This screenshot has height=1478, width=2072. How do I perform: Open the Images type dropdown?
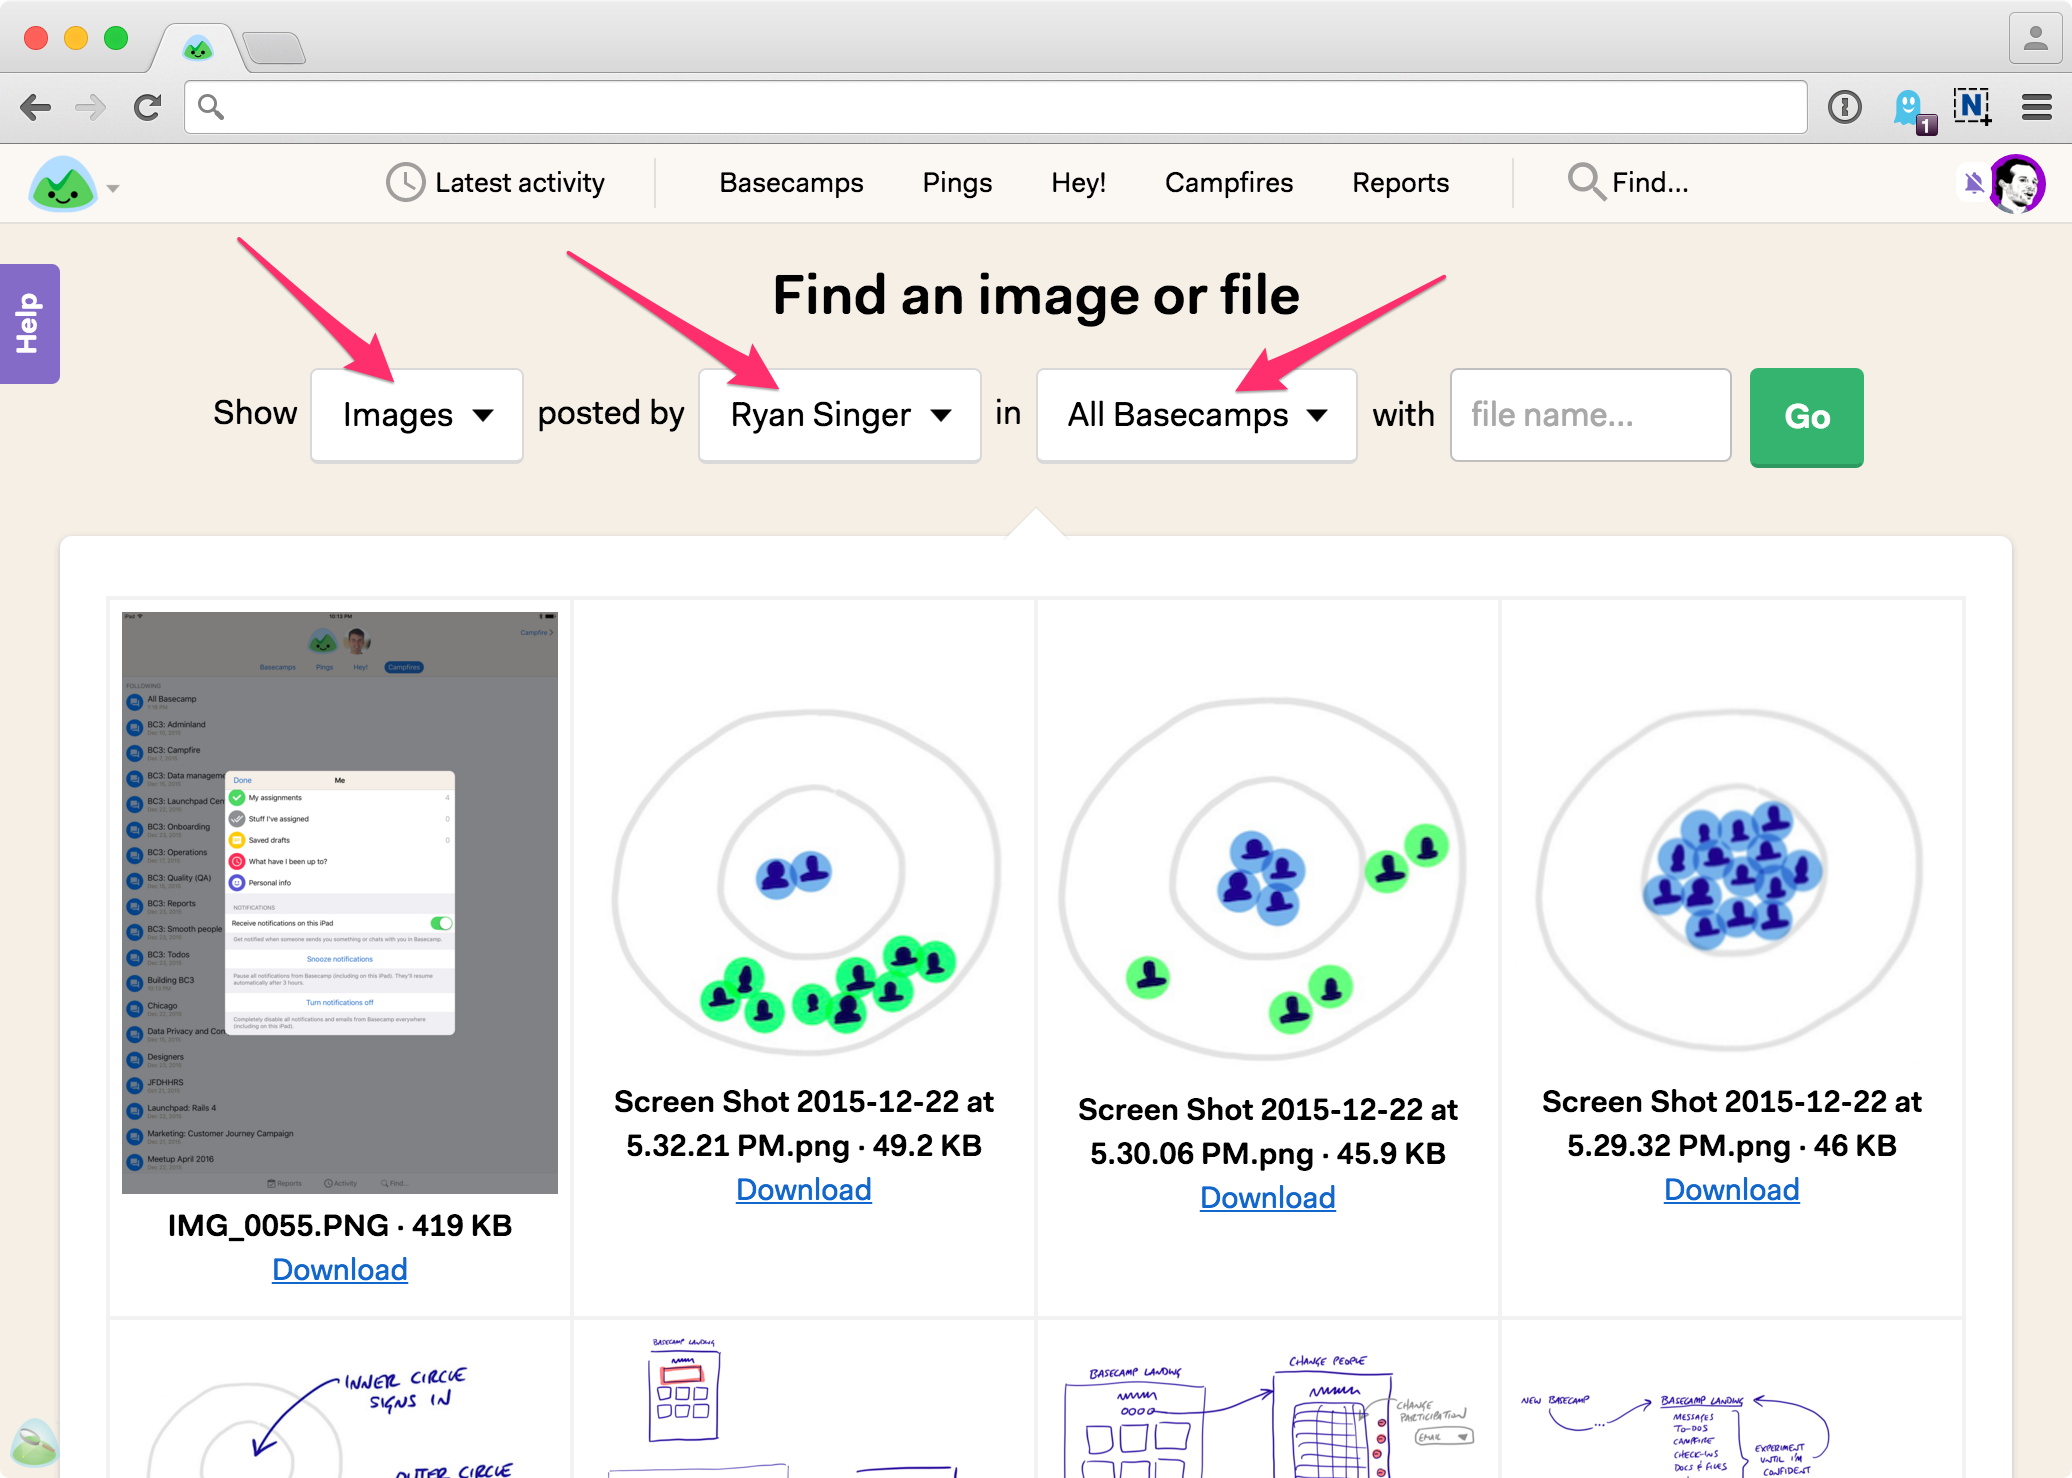click(x=417, y=415)
